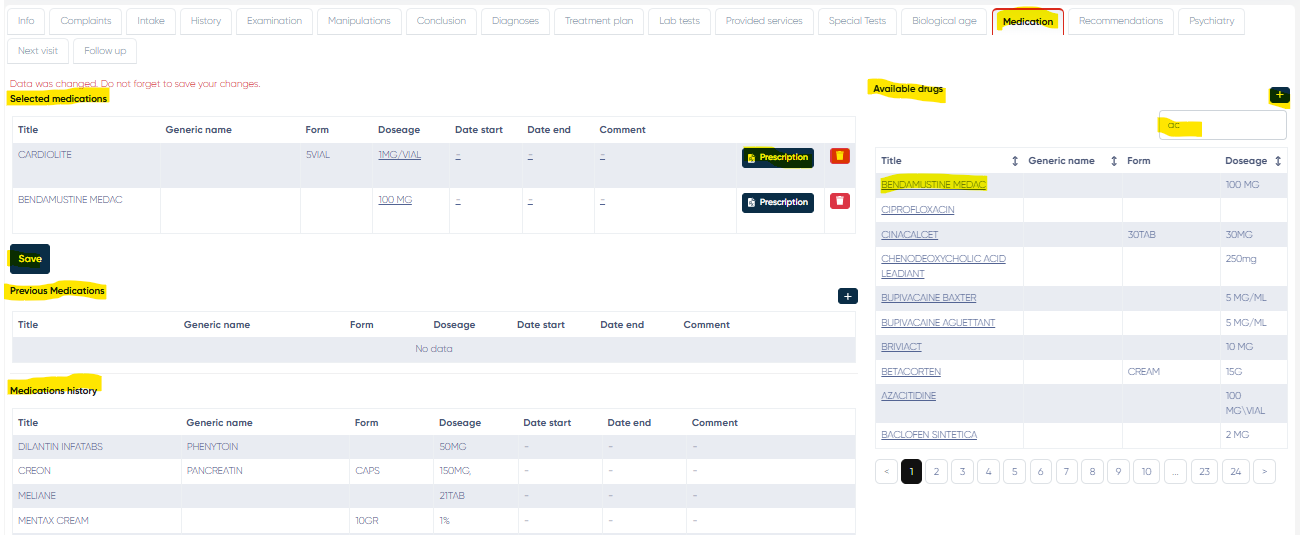This screenshot has height=535, width=1300.
Task: Open Prescription for BENDAMUSTINE MEDAC
Action: tap(777, 202)
